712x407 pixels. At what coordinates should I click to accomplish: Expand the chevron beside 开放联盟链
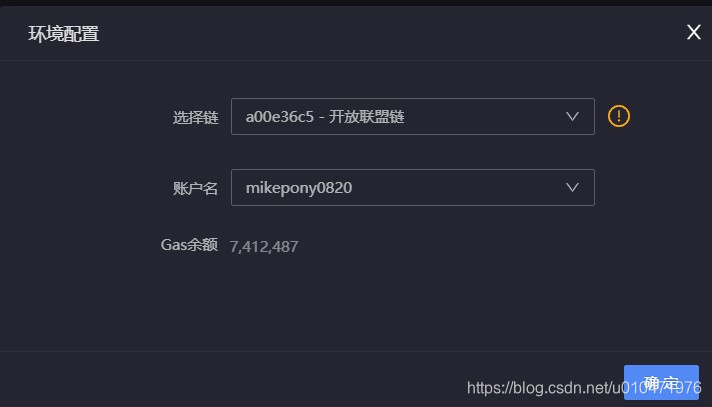point(572,117)
